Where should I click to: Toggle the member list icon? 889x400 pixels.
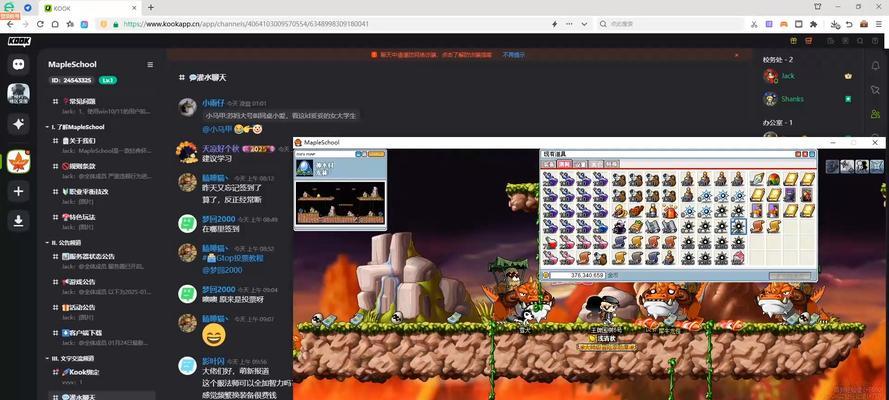[x=875, y=114]
